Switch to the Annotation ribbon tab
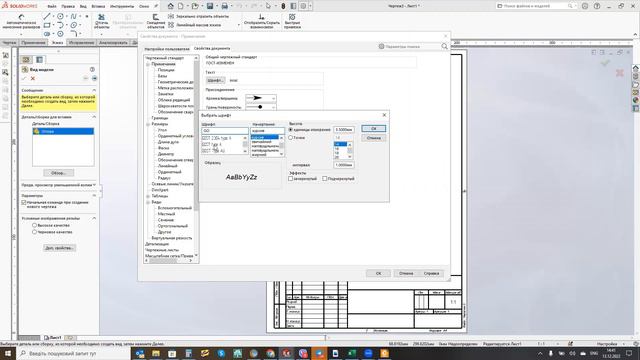 pos(33,42)
